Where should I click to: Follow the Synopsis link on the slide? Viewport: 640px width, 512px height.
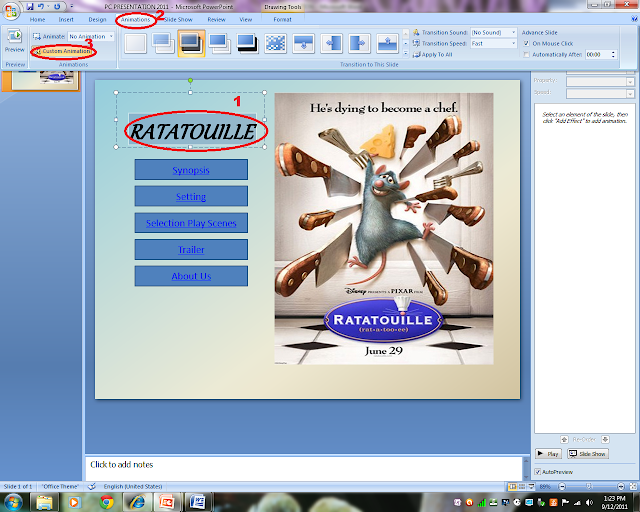pos(191,170)
